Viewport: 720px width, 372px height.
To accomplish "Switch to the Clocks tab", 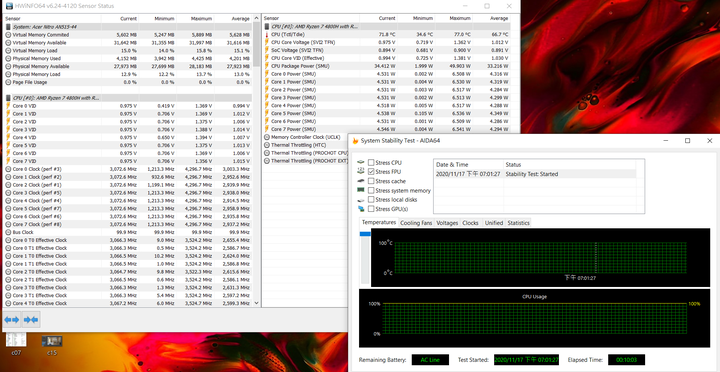I will pos(471,223).
